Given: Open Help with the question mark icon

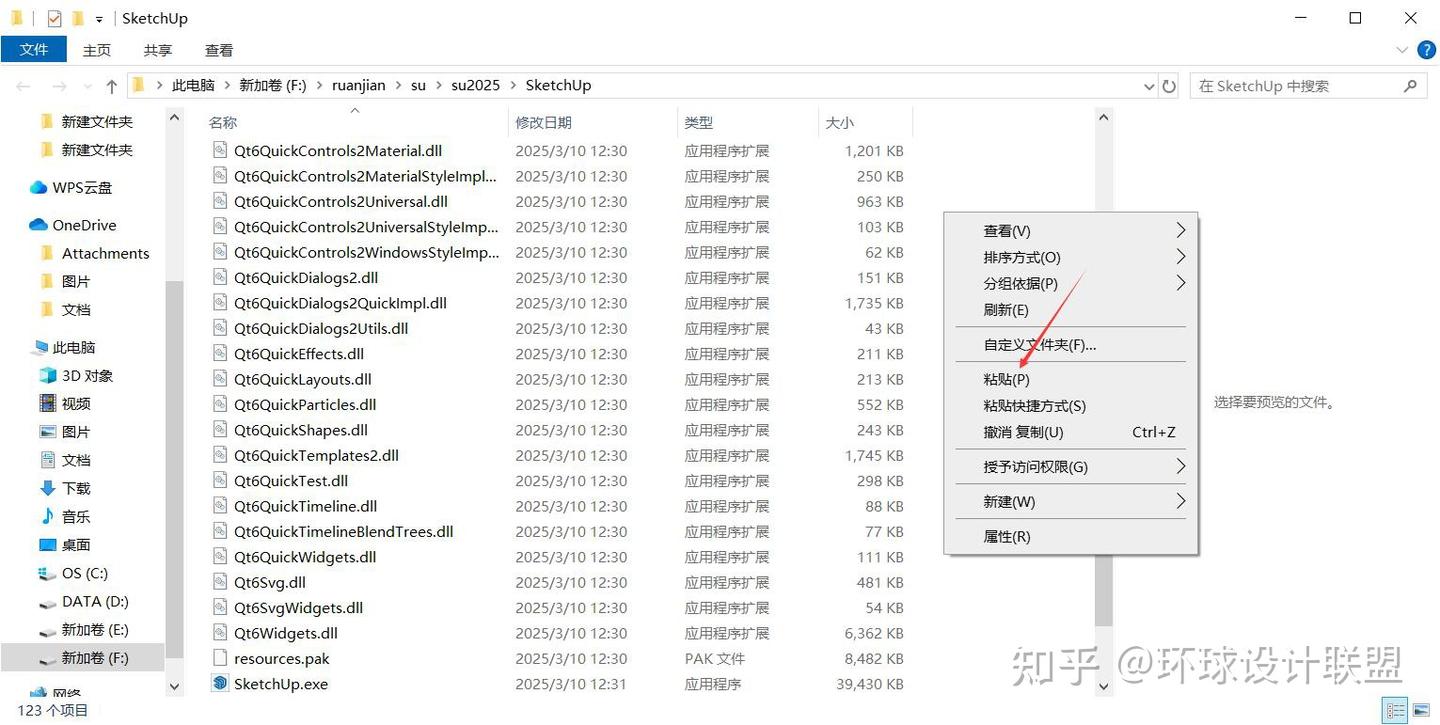Looking at the screenshot, I should click(1426, 49).
